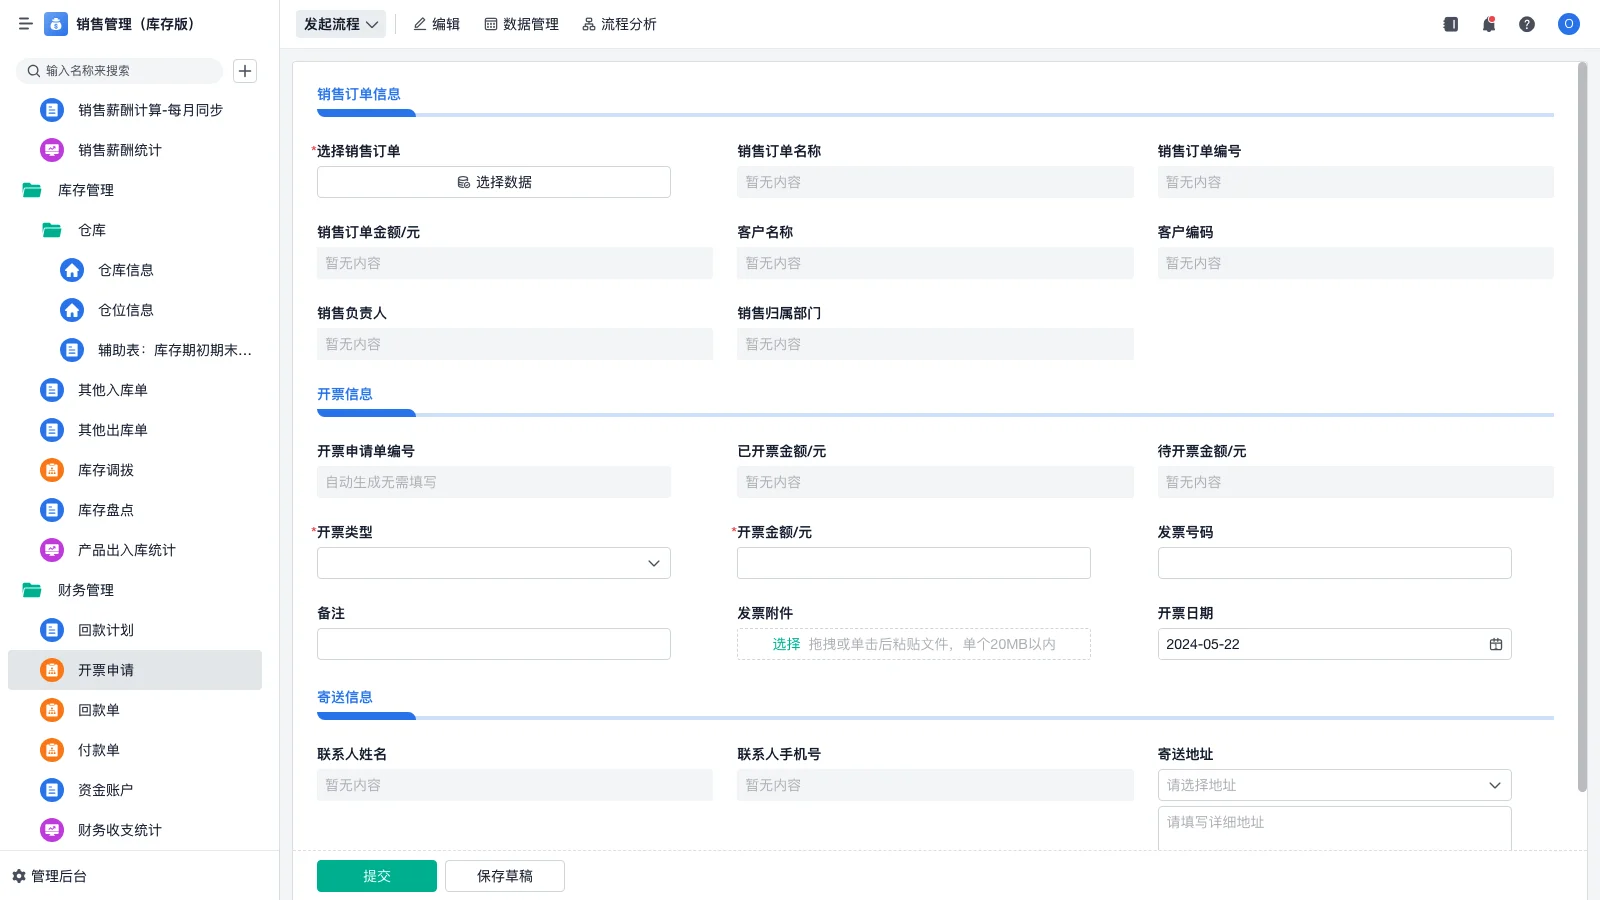
Task: Click the 库存调拨 icon in the sidebar
Action: click(51, 470)
